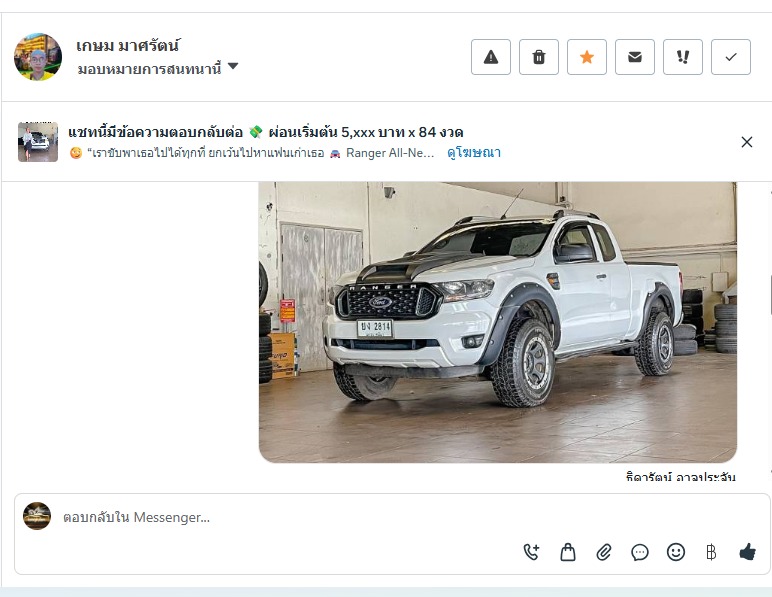Toggle the orange star follow-up button

(586, 57)
